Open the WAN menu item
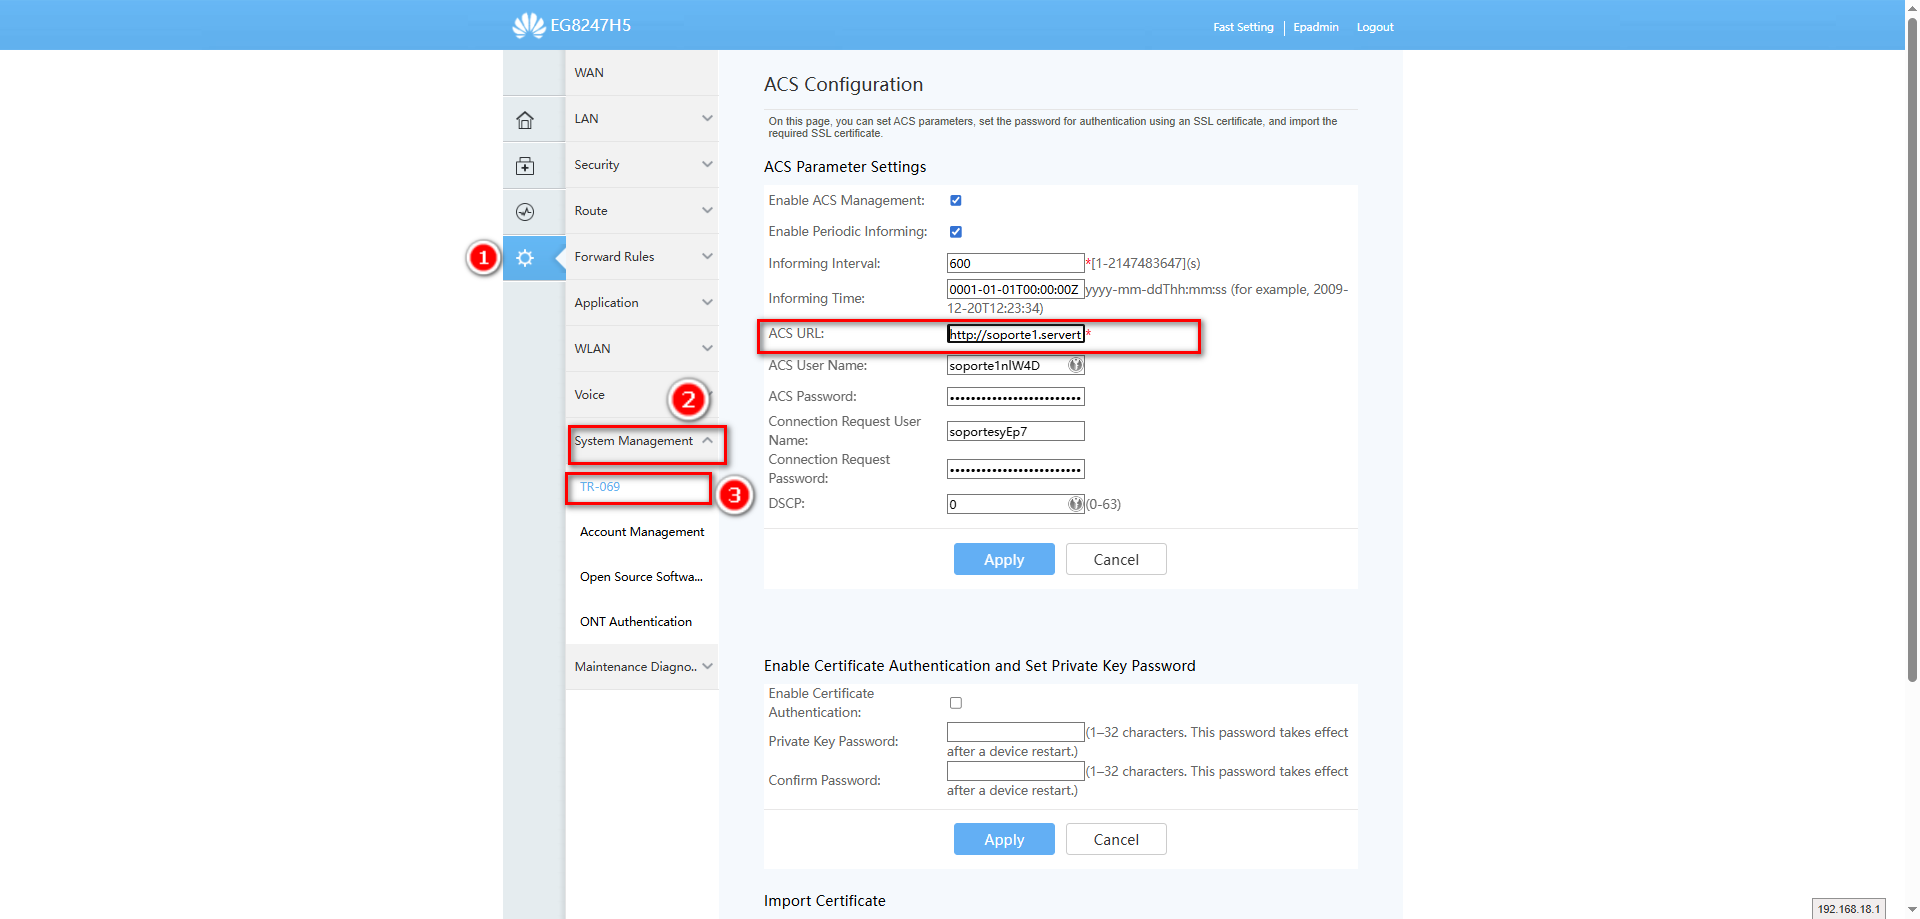The image size is (1920, 919). (x=589, y=73)
